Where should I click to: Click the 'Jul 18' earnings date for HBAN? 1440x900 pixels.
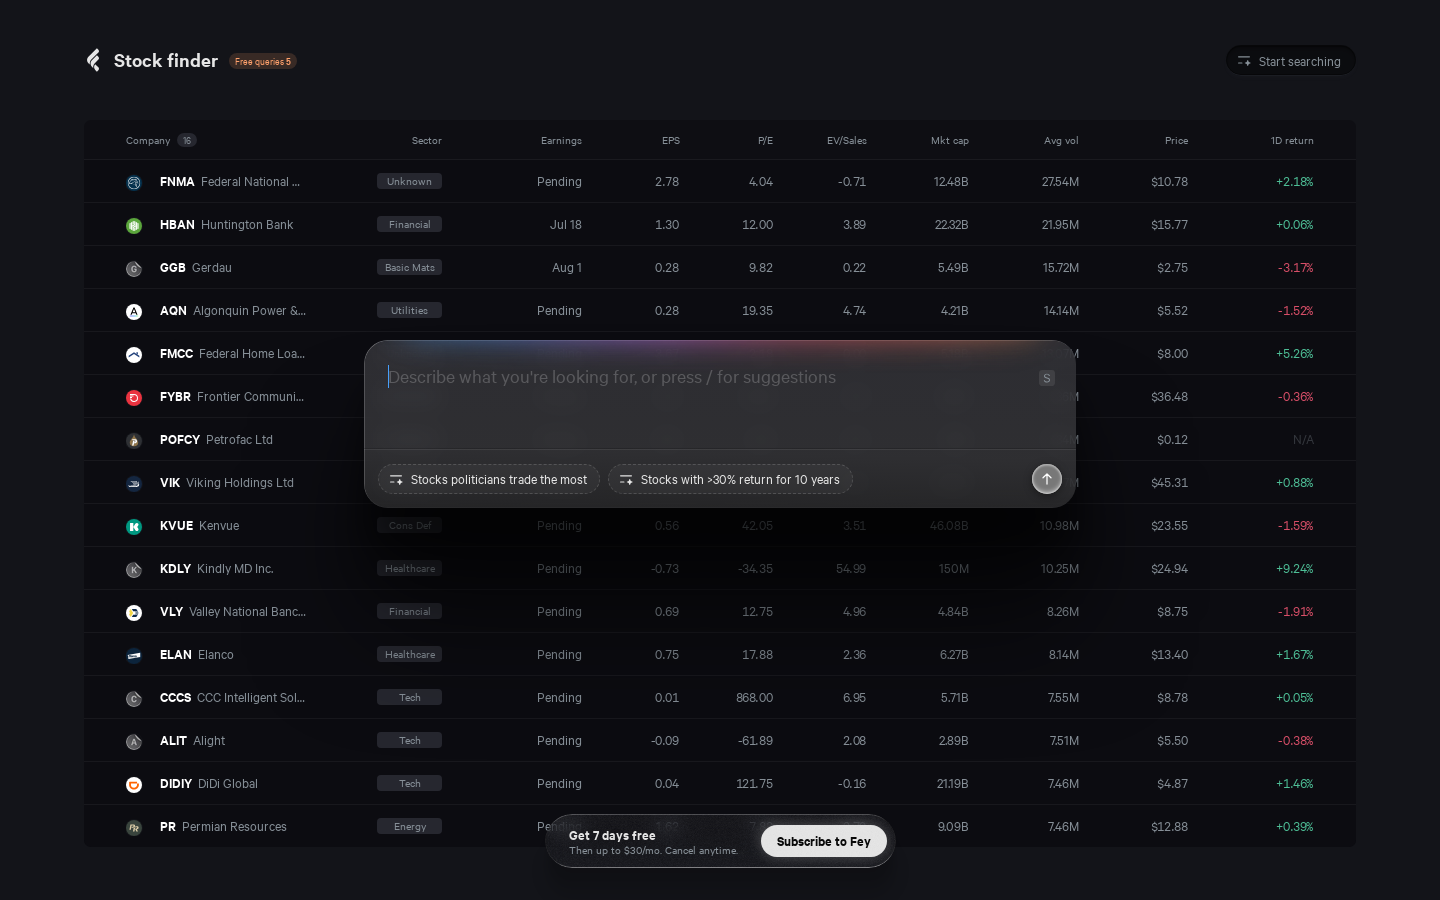(566, 225)
